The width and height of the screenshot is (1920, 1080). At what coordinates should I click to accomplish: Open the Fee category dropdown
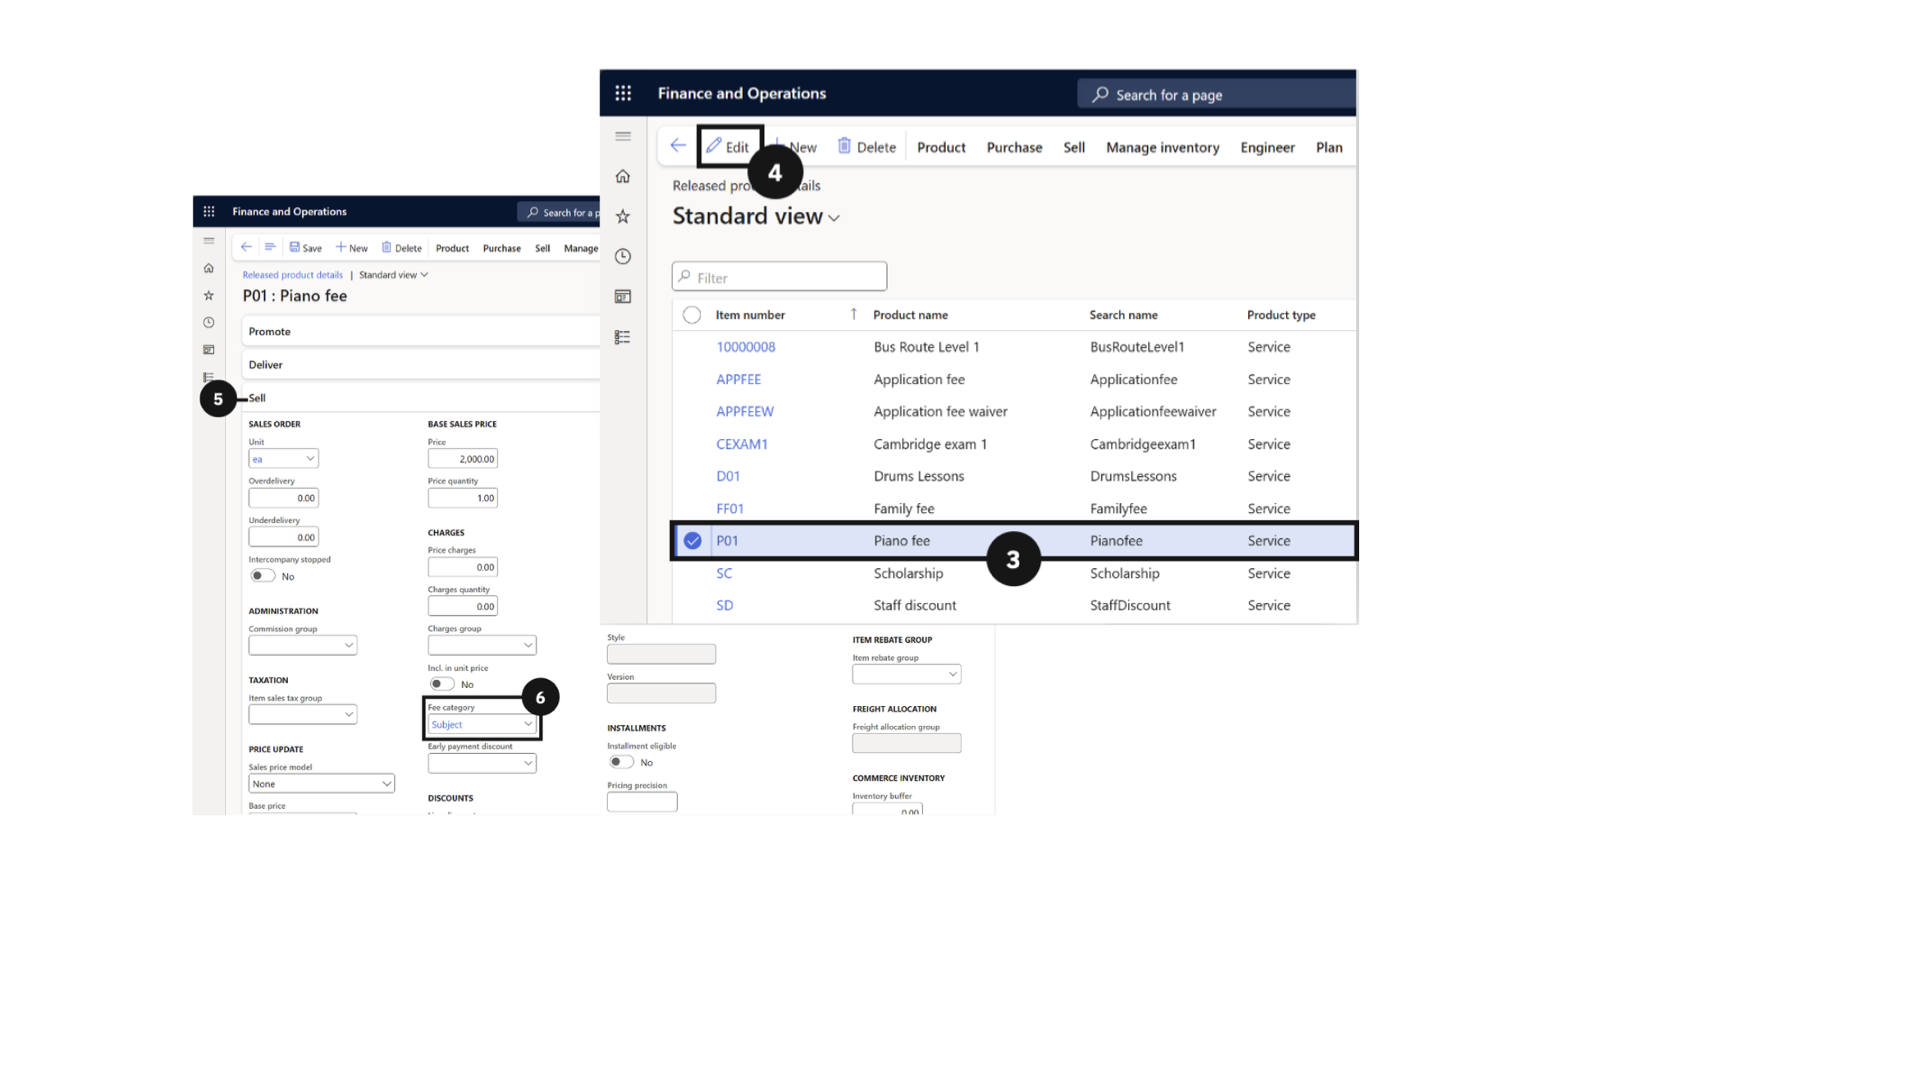(x=481, y=724)
